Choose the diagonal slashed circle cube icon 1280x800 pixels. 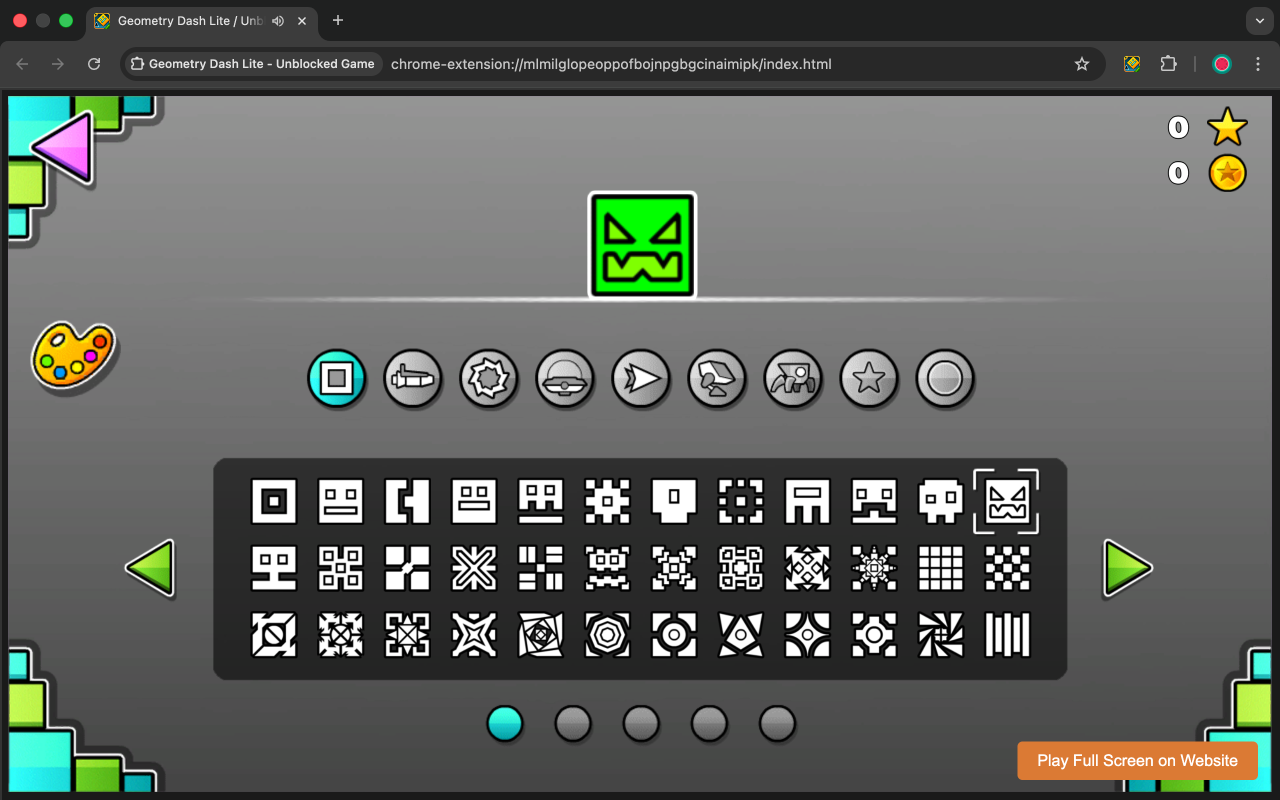(274, 635)
